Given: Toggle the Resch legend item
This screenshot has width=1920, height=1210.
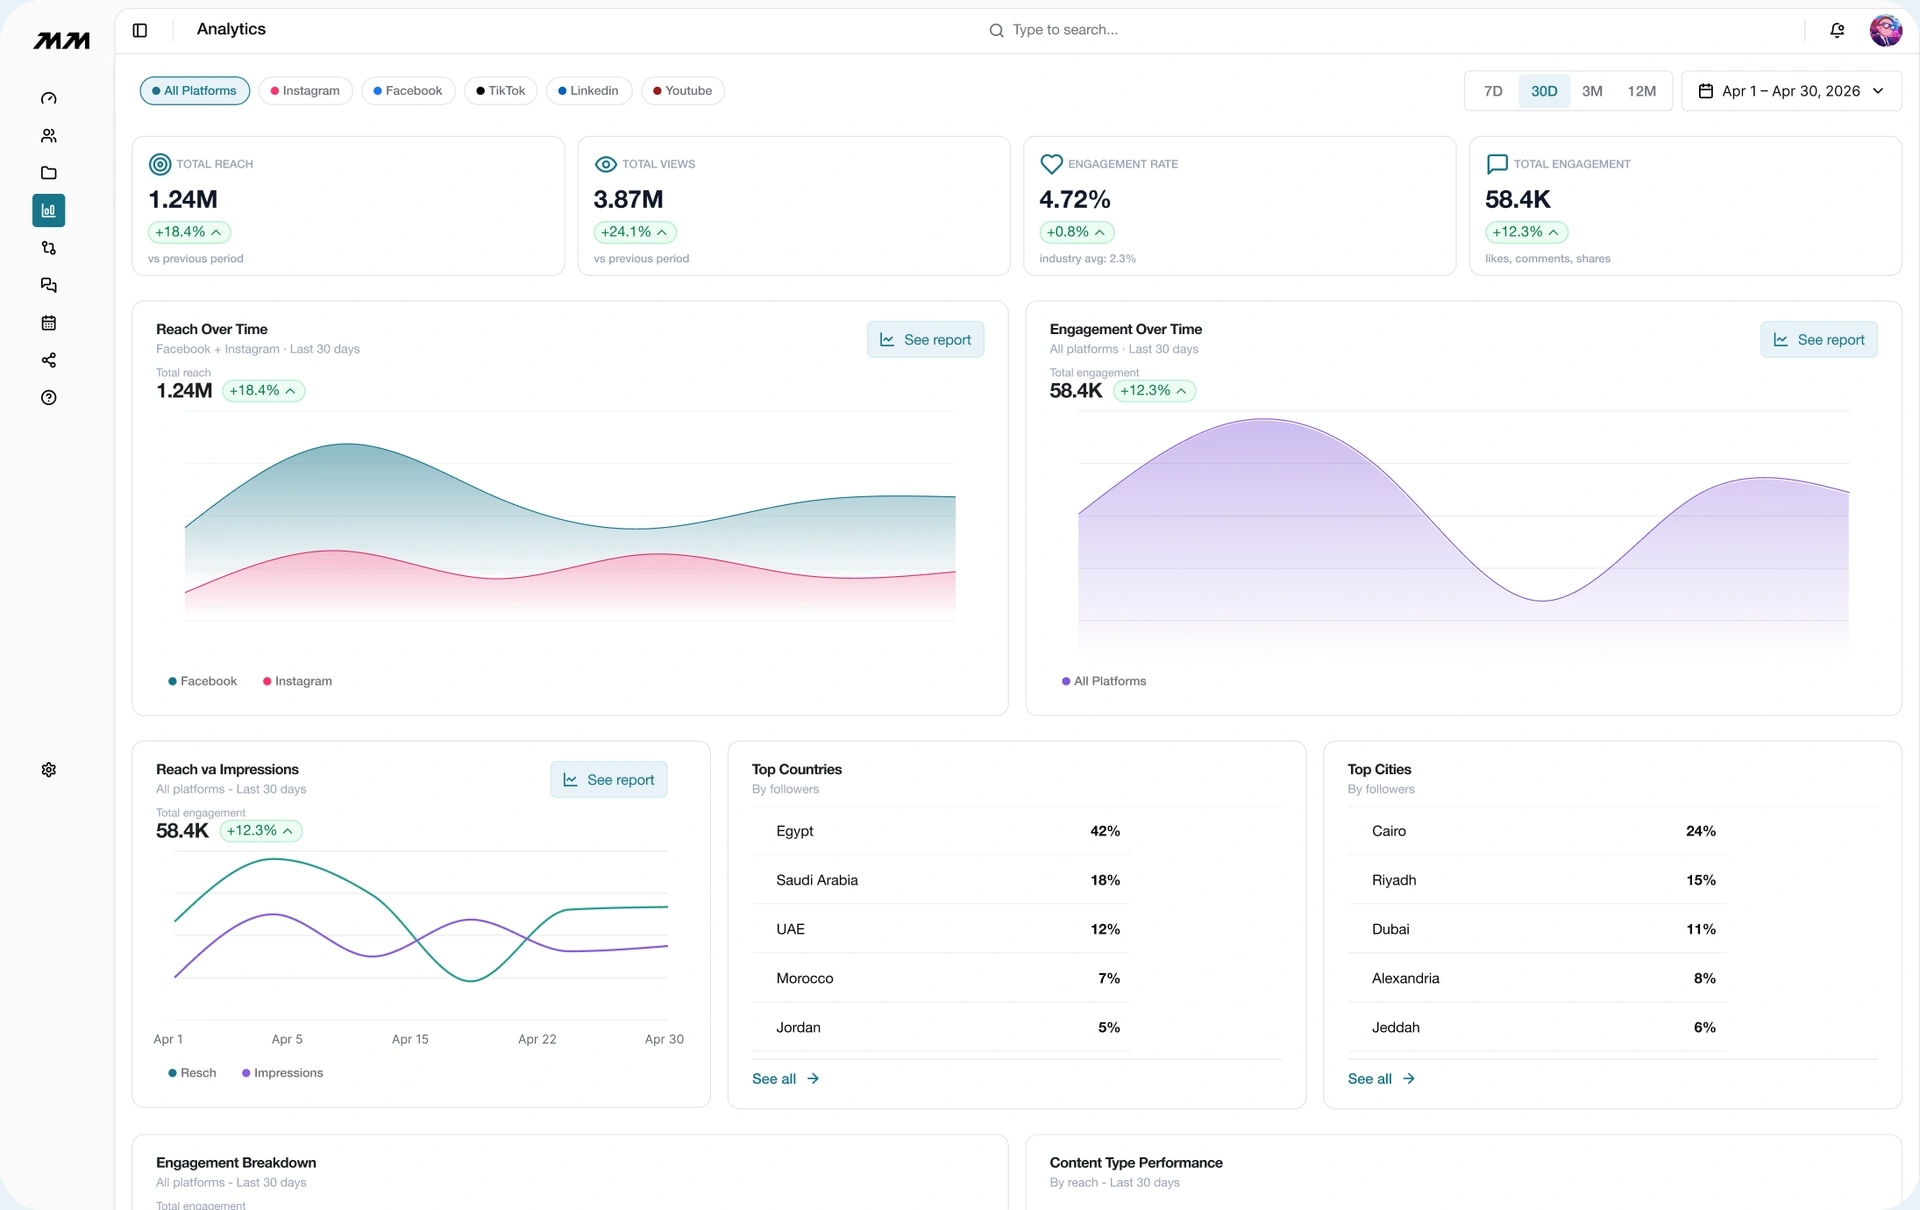Looking at the screenshot, I should tap(192, 1073).
